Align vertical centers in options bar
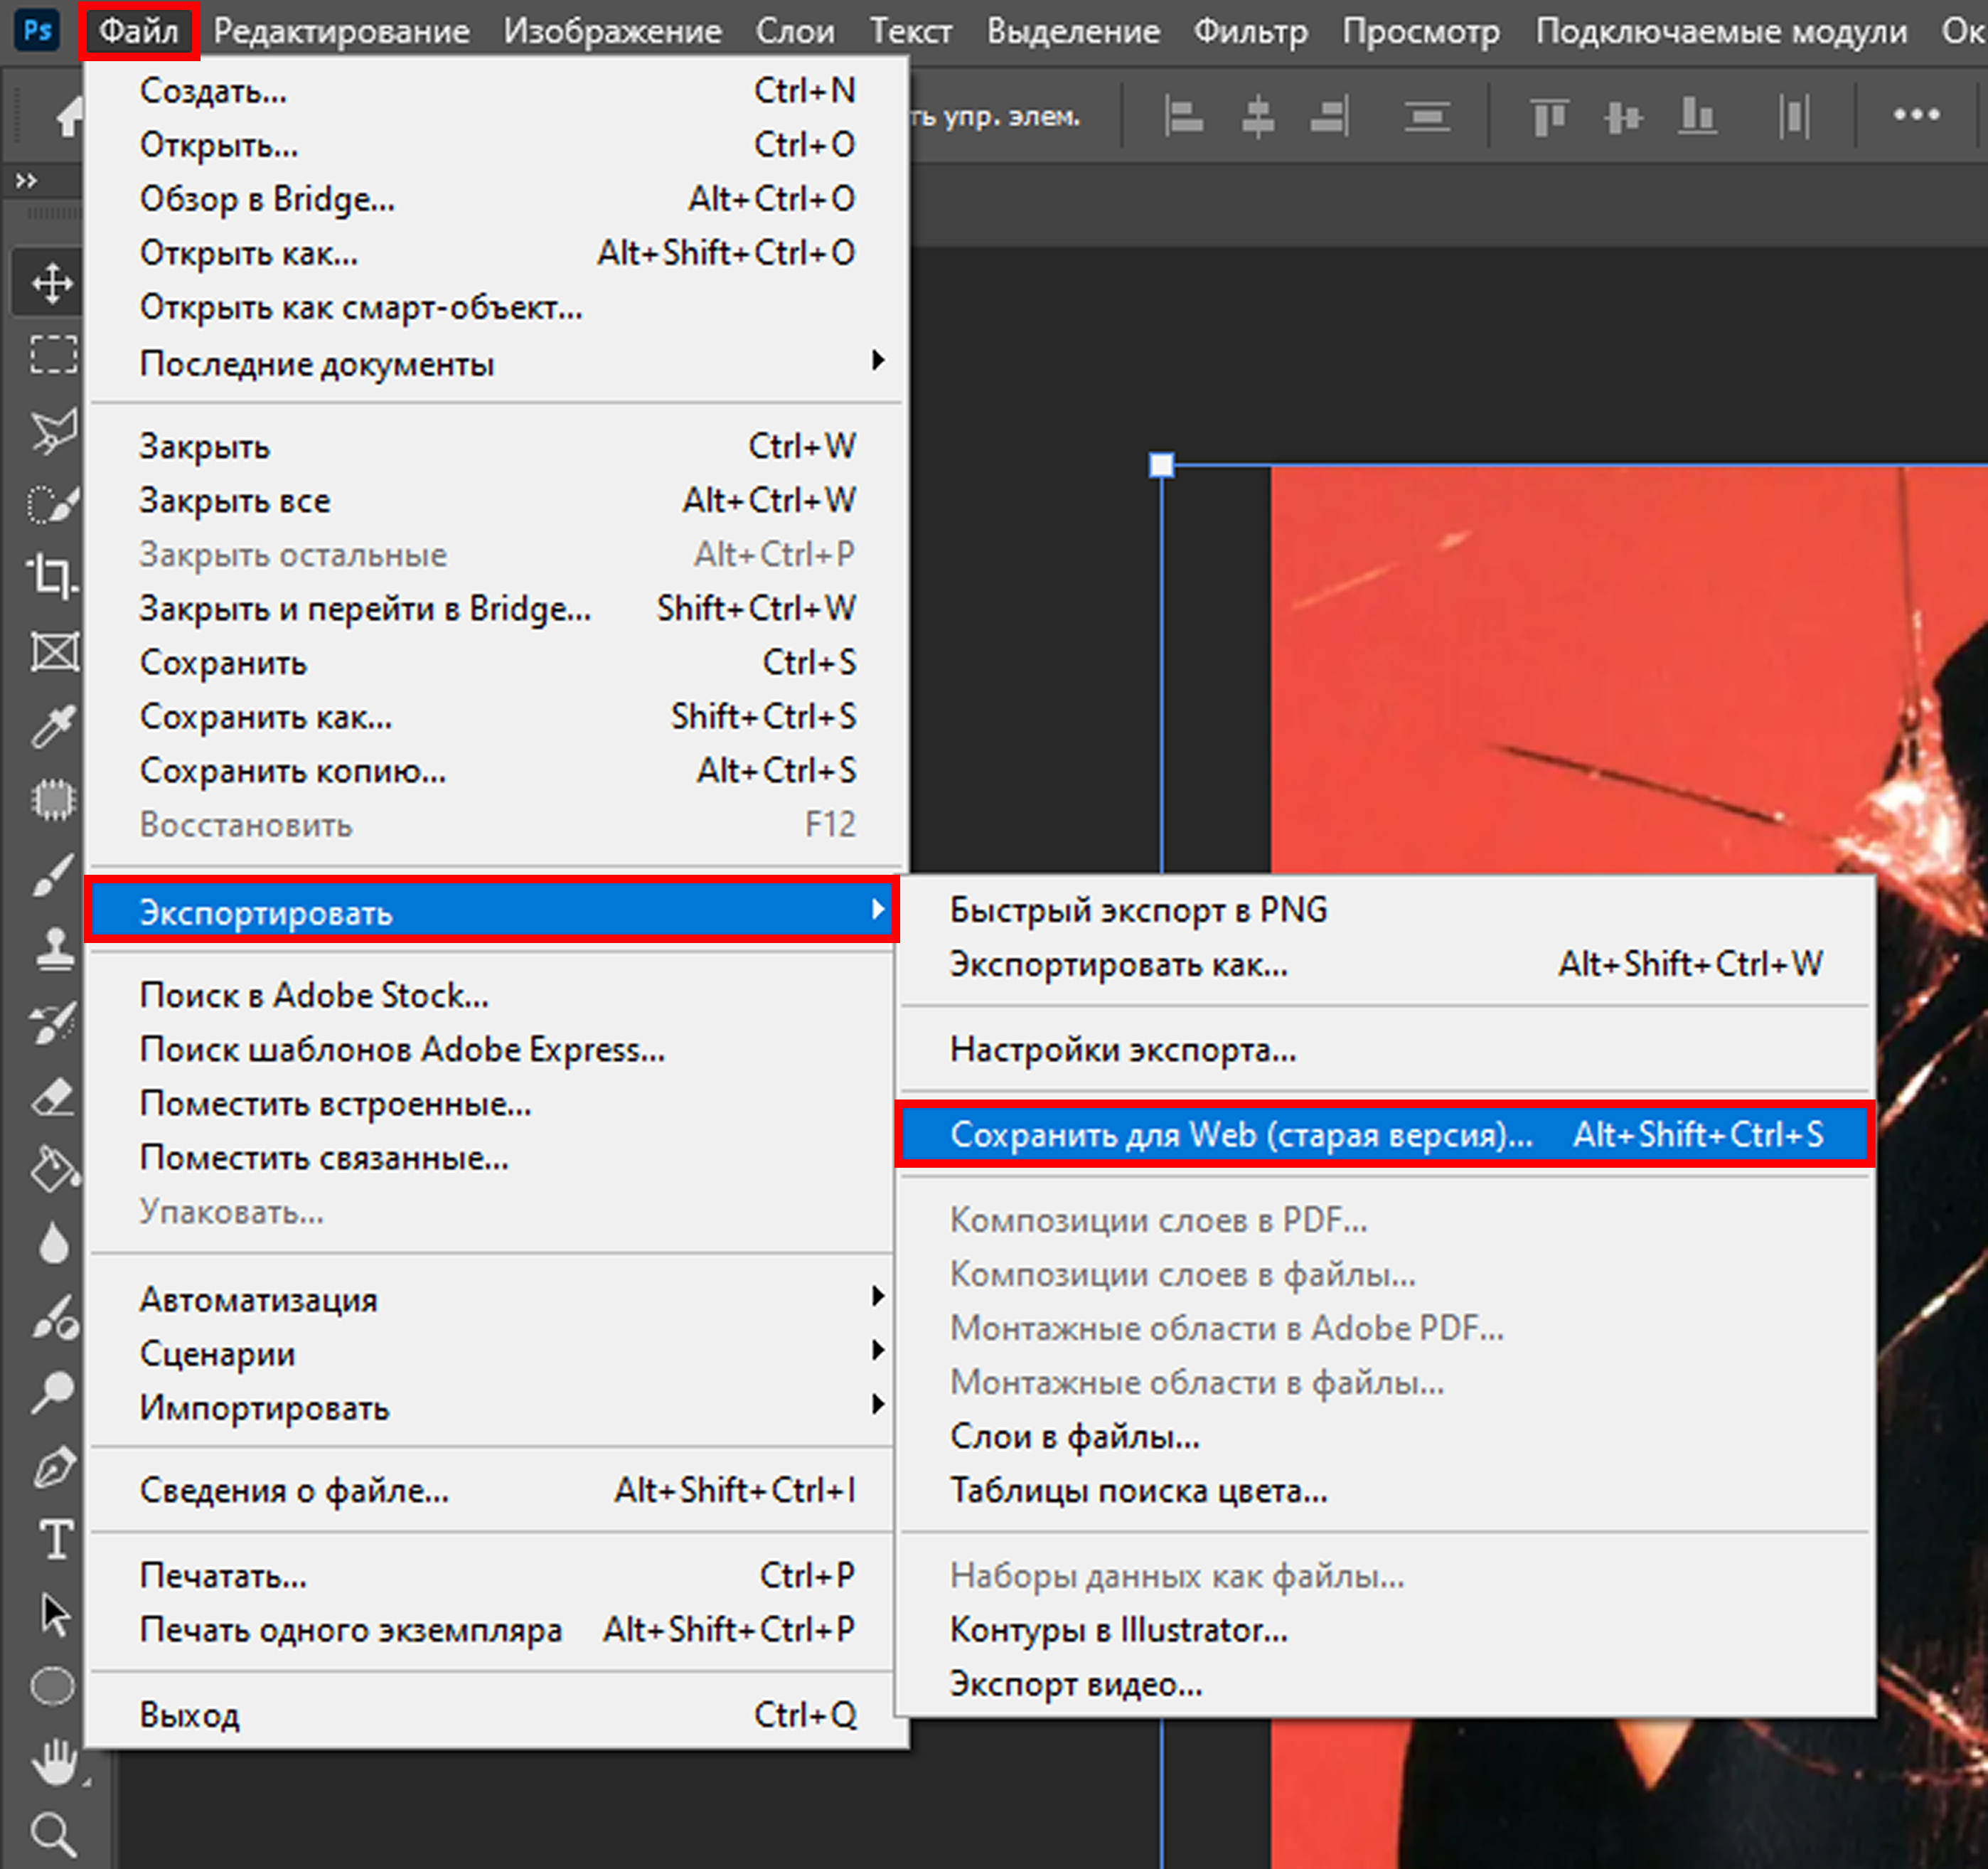Image resolution: width=1988 pixels, height=1869 pixels. (1623, 117)
